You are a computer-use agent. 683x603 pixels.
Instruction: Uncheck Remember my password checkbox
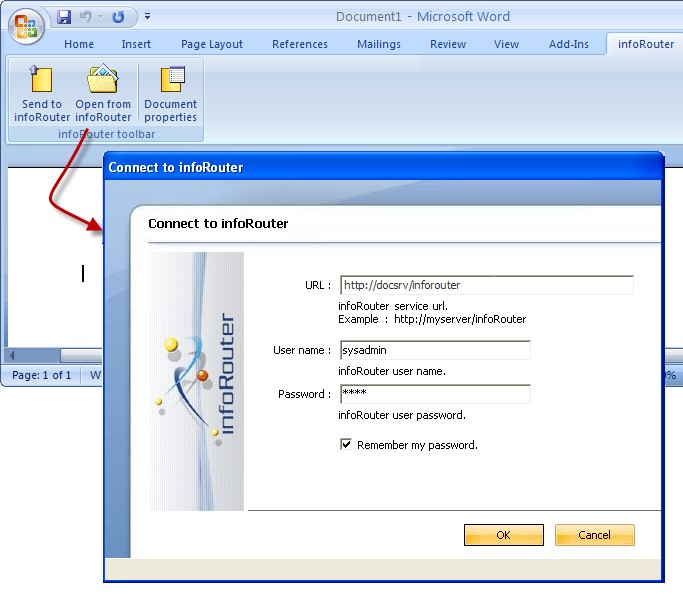tap(346, 444)
